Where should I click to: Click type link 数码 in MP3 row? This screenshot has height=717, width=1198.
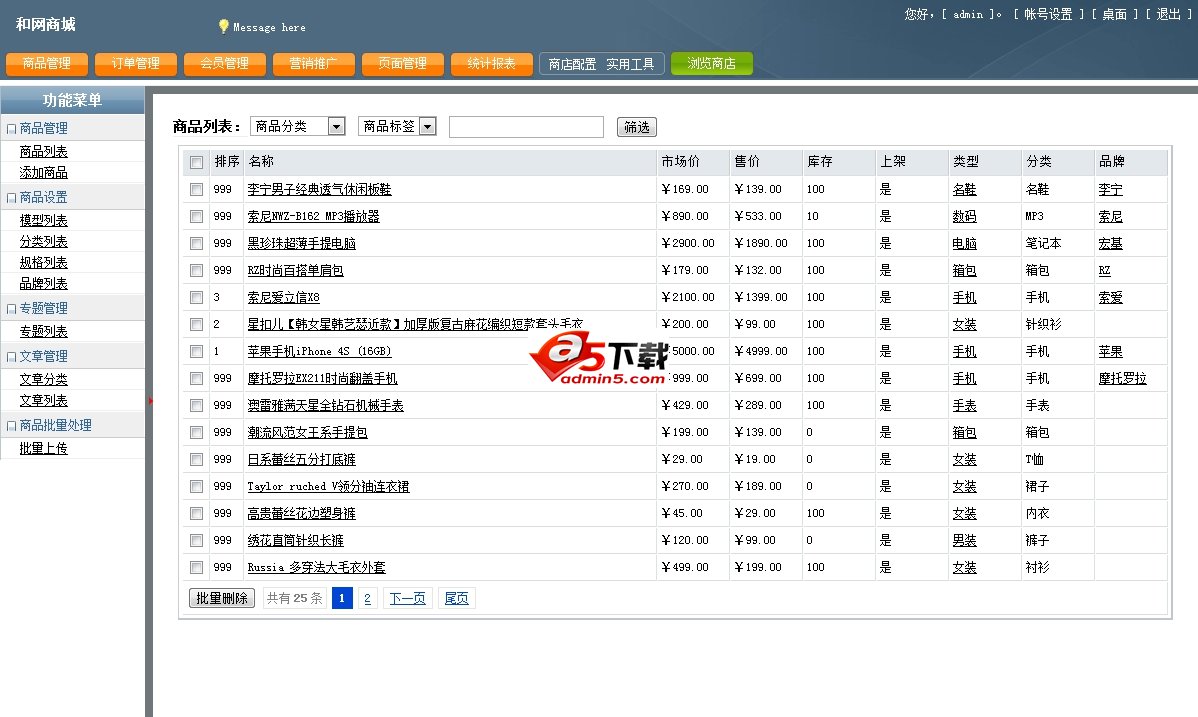click(x=964, y=216)
